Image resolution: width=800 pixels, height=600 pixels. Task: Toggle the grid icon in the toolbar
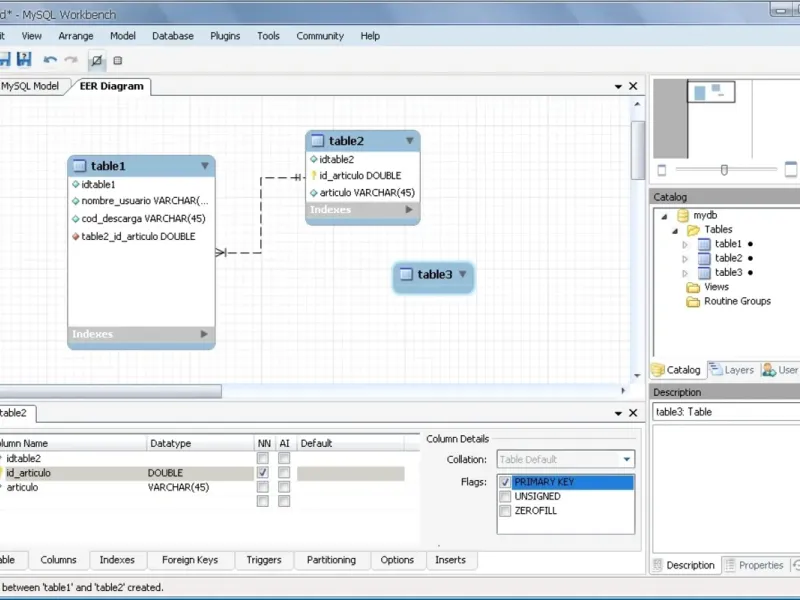tap(117, 61)
